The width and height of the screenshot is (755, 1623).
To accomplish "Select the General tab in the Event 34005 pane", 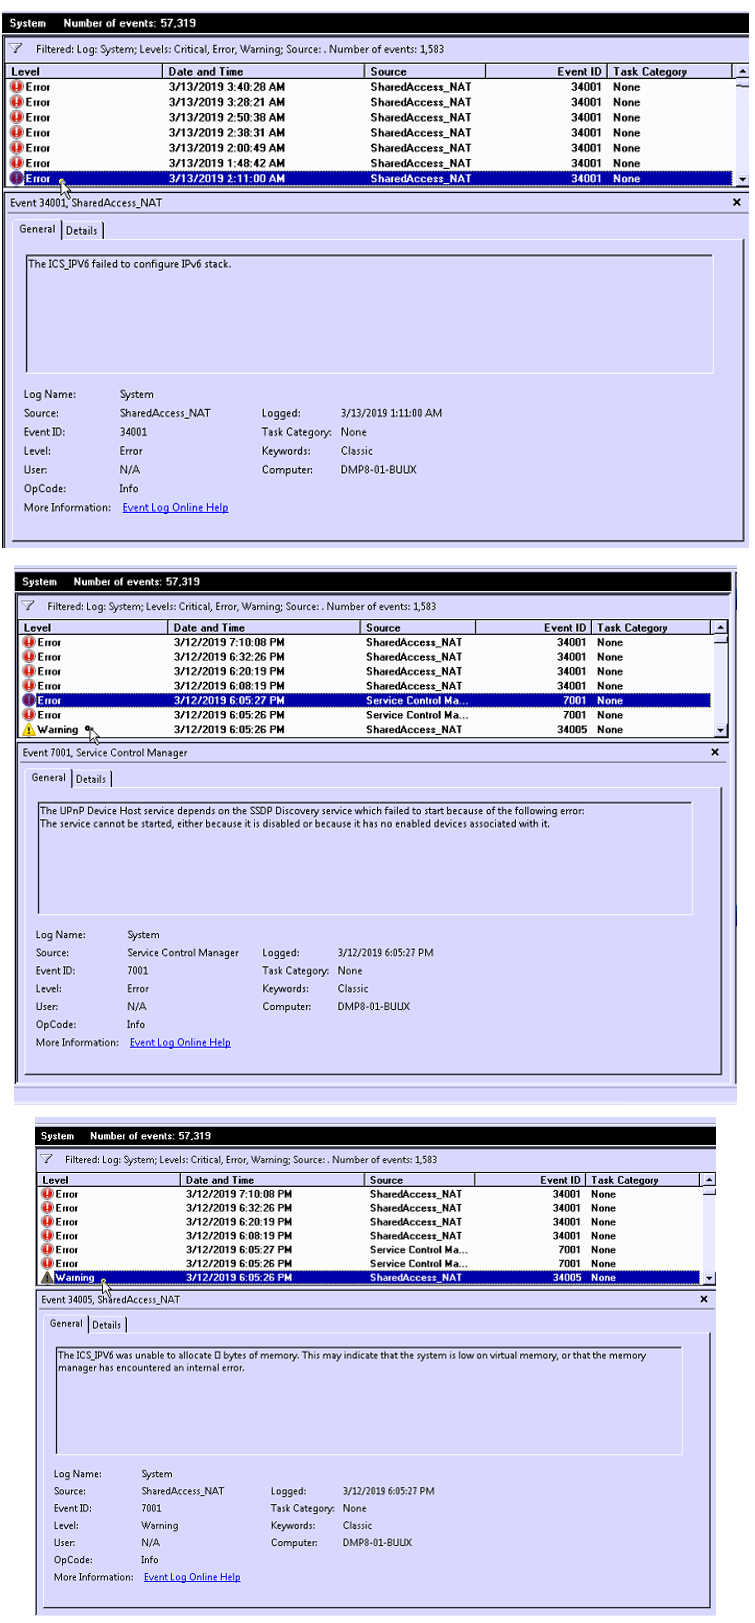I will (66, 1324).
